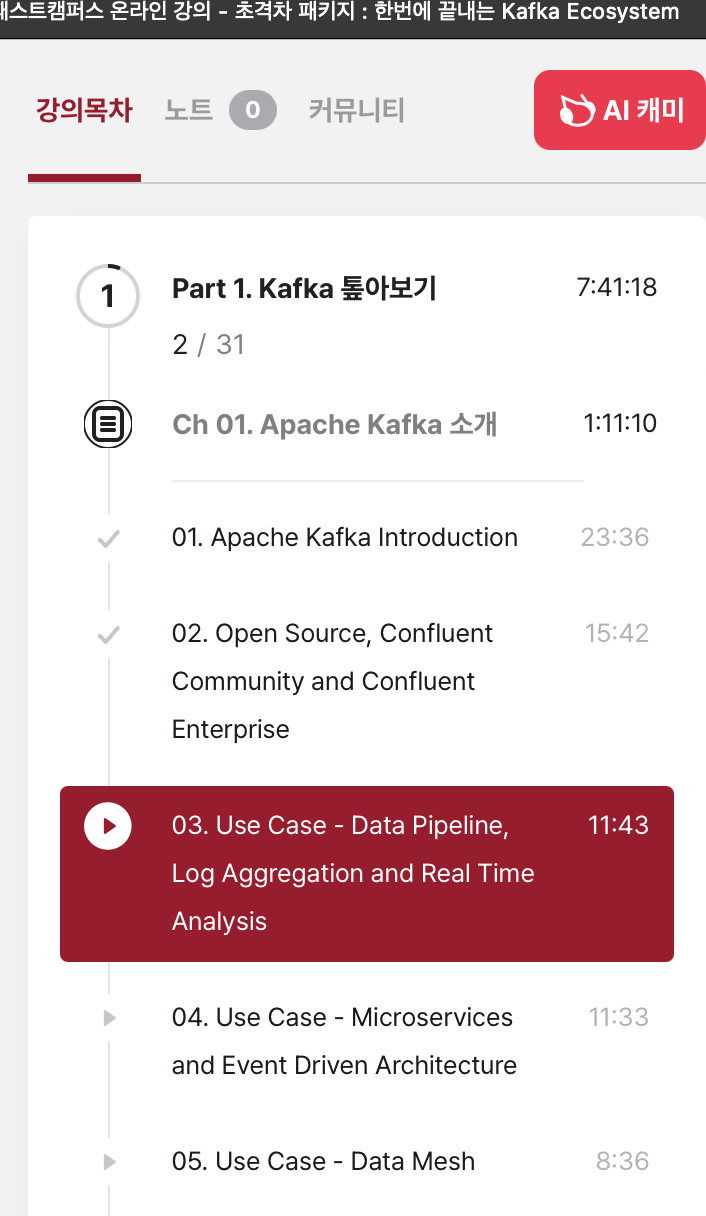Viewport: 706px width, 1216px height.
Task: Open lecture 01. Apache Kafka Introduction
Action: point(345,537)
